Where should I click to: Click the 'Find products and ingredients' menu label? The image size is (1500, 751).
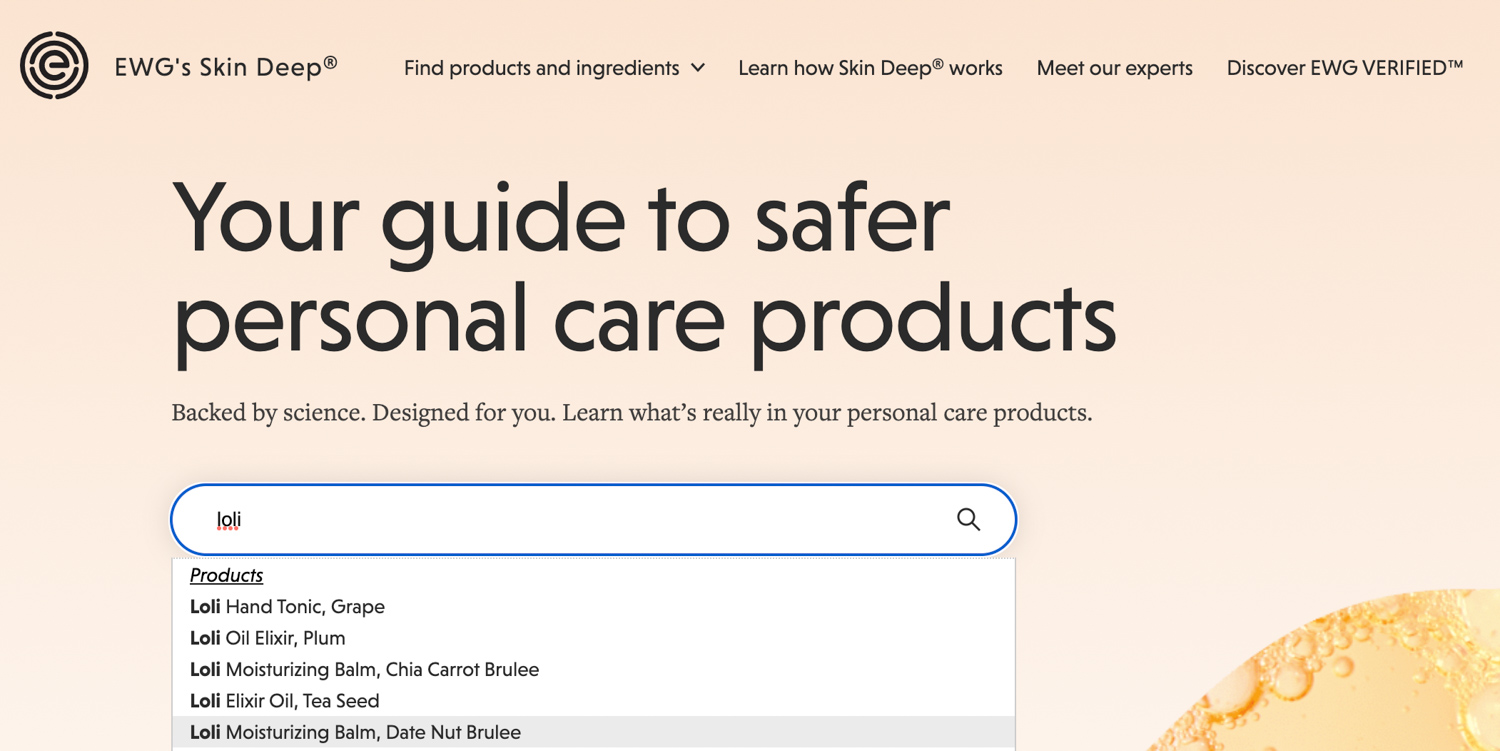tap(541, 68)
